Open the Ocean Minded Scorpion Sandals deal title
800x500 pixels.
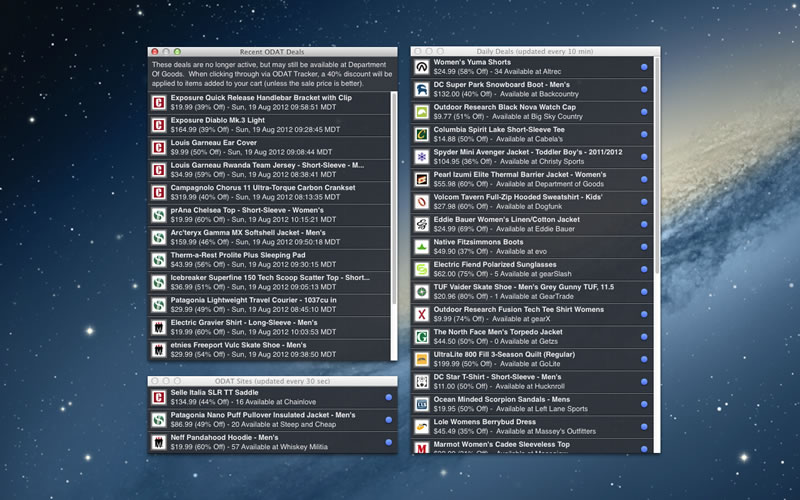tap(502, 399)
